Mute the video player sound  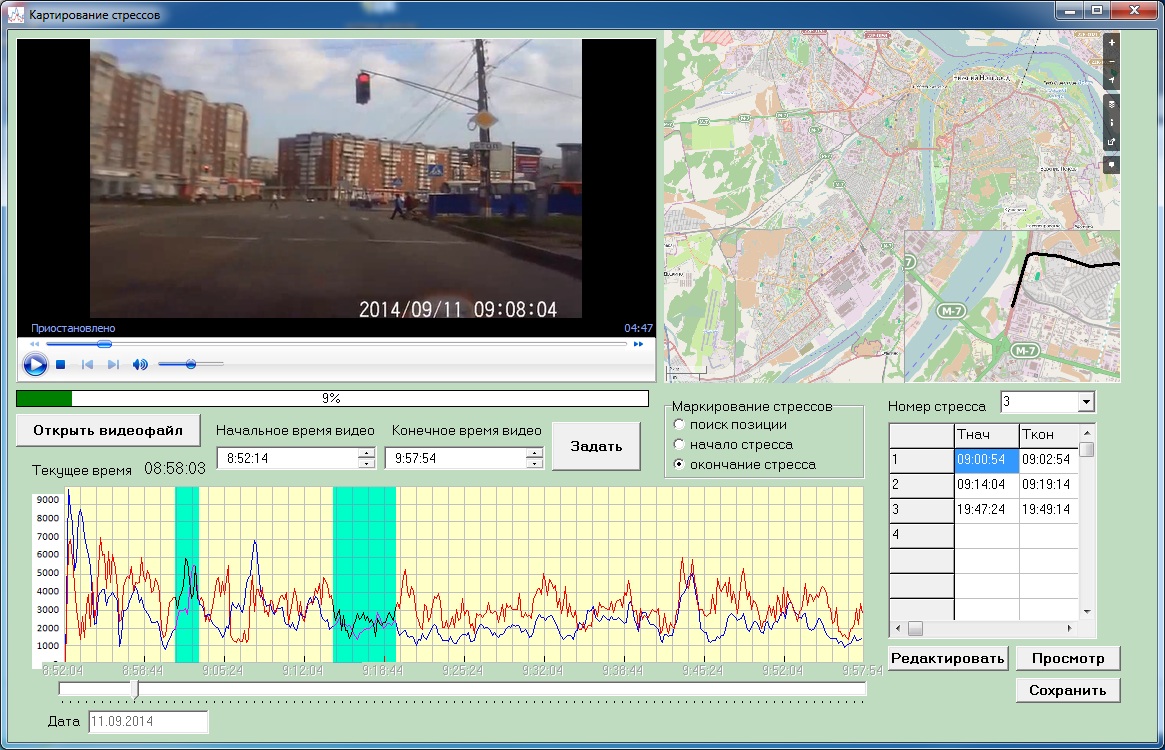[140, 365]
